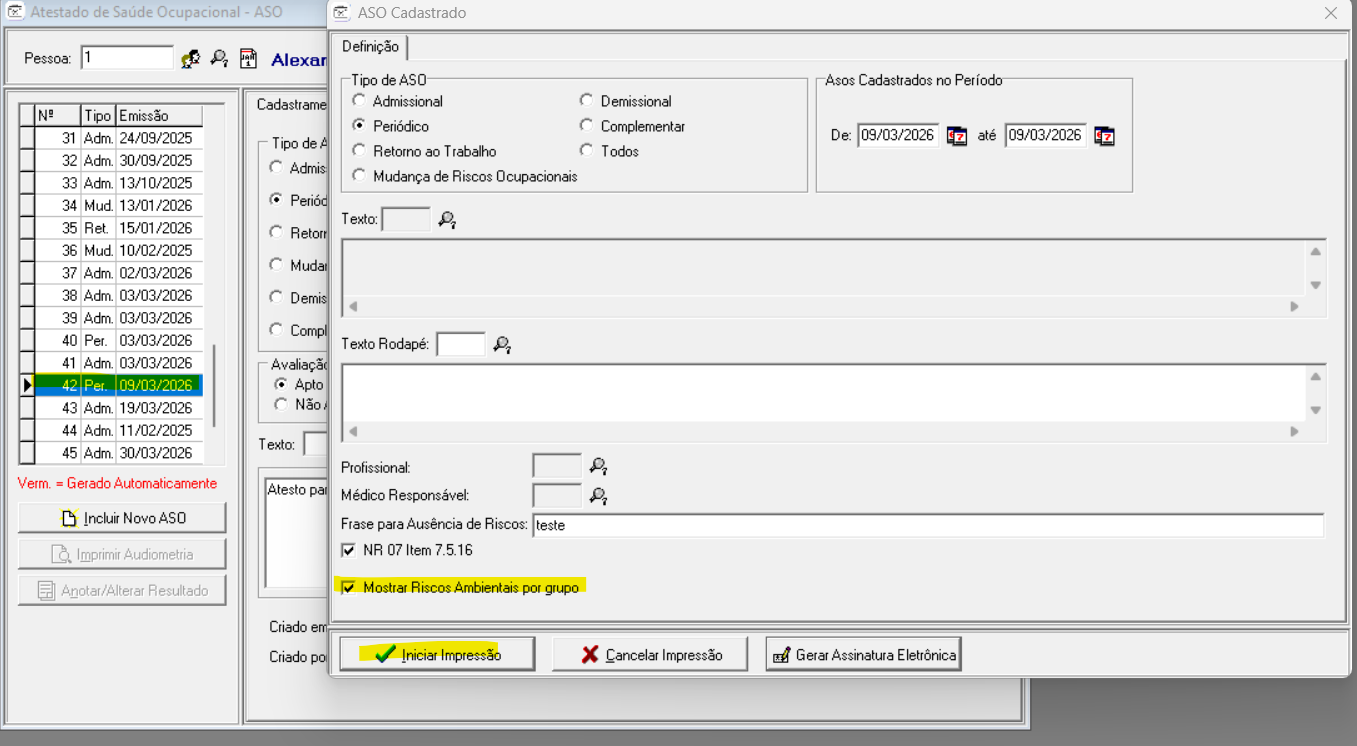
Task: Click the right scroll arrow of the Texto box
Action: tap(1294, 307)
